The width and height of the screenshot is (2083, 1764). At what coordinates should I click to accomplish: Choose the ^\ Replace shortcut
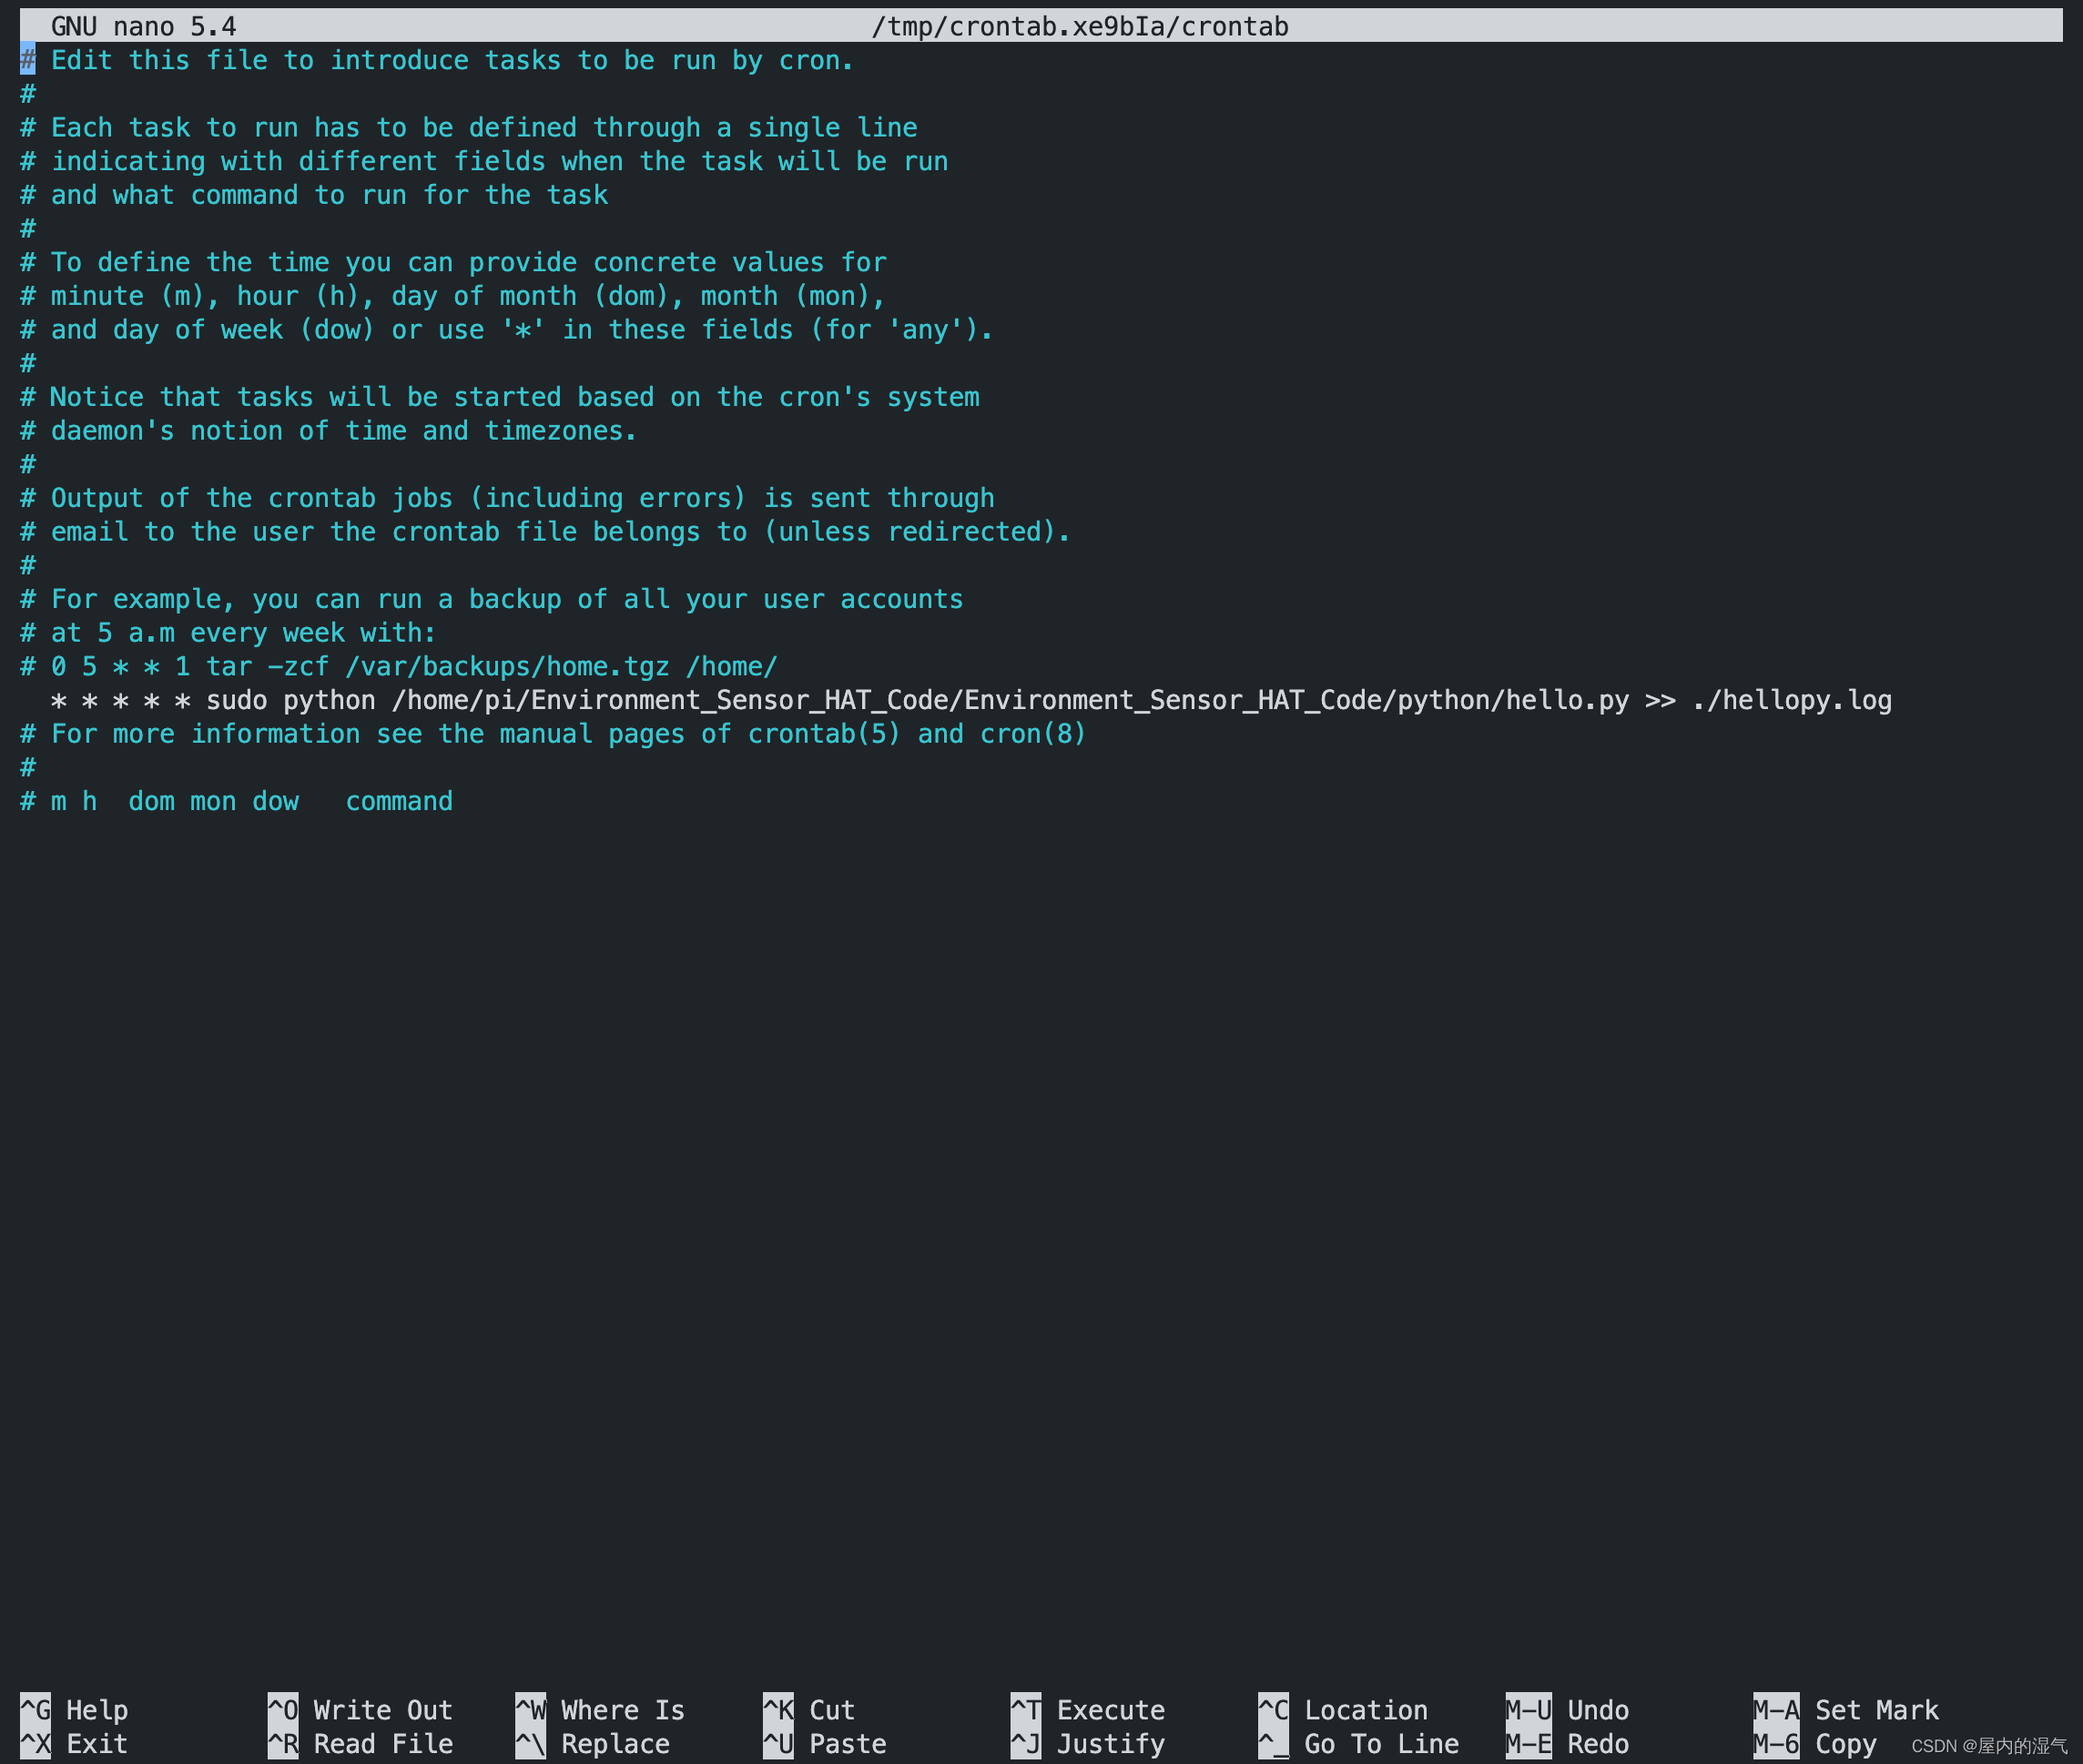point(592,1744)
